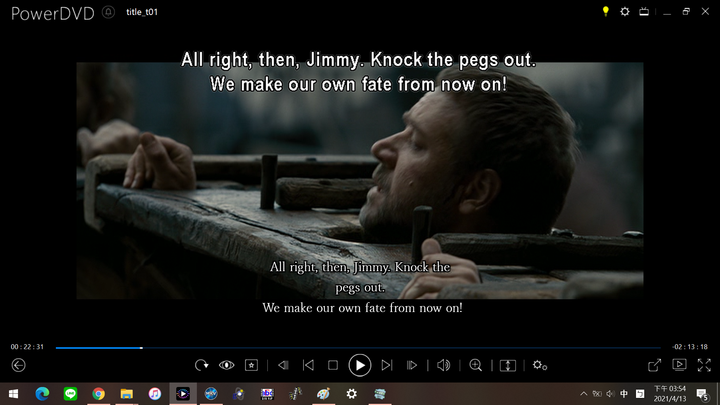This screenshot has height=405, width=720.
Task: Open iTunes music icon in taskbar
Action: tap(155, 394)
